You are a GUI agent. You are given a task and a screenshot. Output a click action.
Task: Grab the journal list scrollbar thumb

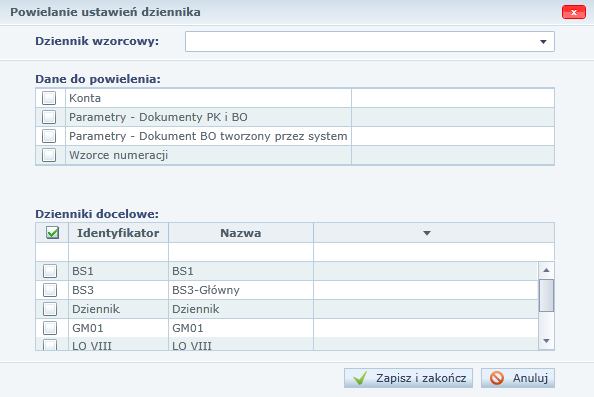(546, 295)
